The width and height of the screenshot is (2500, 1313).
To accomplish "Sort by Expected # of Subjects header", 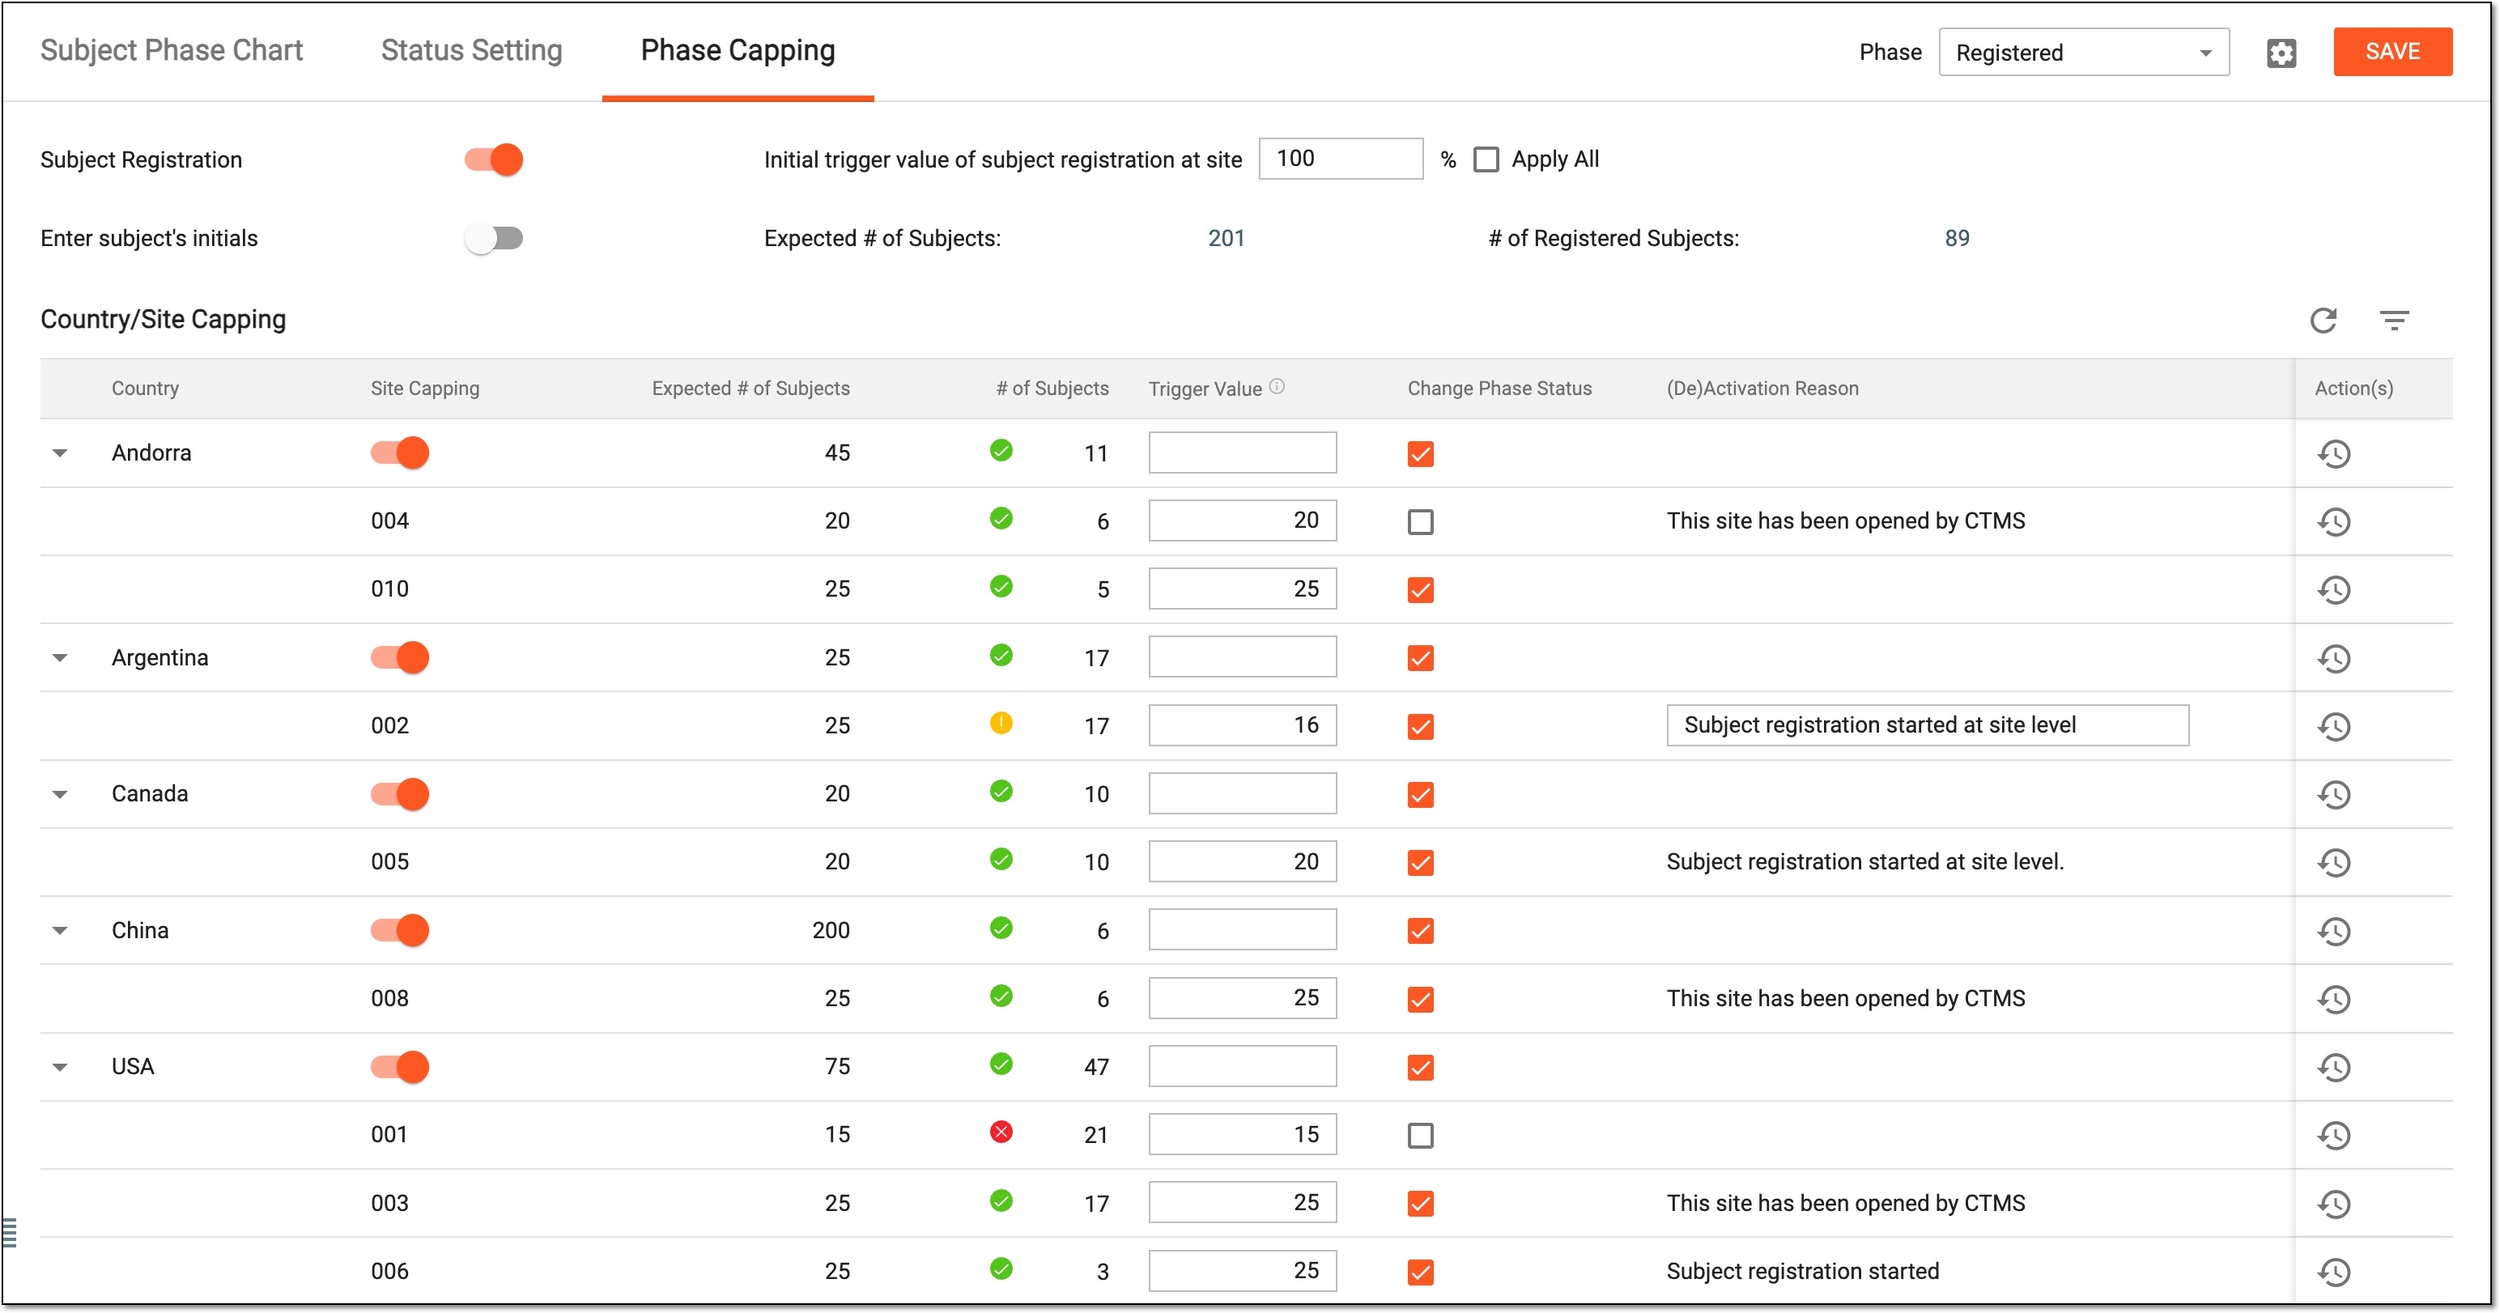I will pos(750,388).
